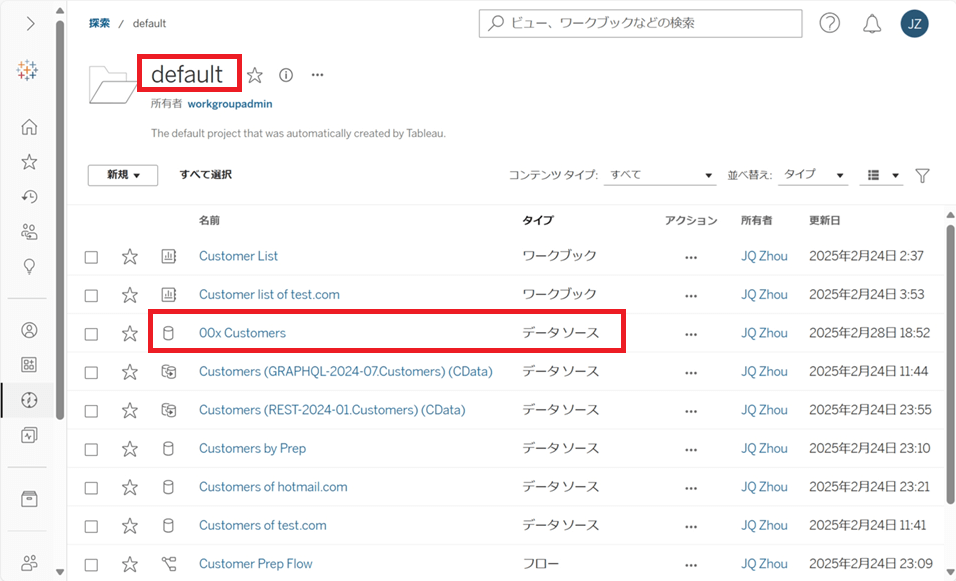Open the actions menu for Customers by Prep
This screenshot has width=956, height=581.
click(x=691, y=448)
